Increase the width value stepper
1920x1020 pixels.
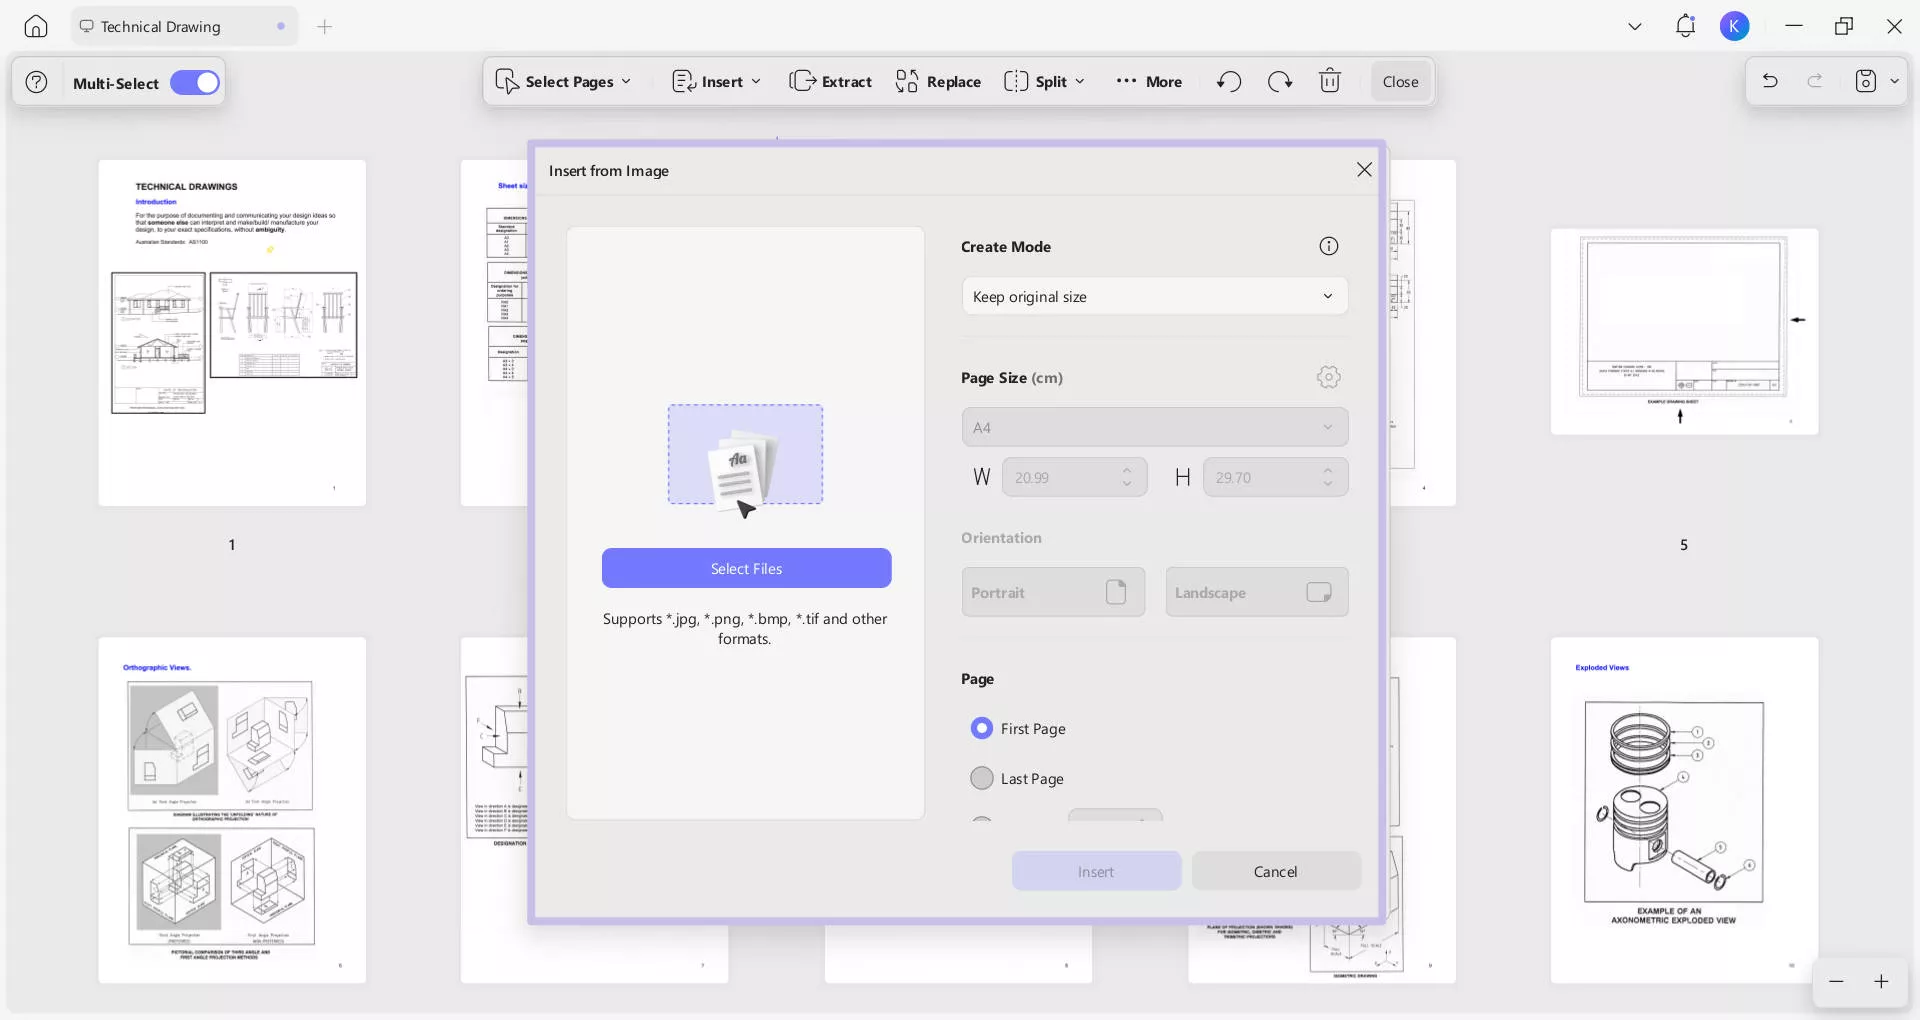(x=1127, y=469)
